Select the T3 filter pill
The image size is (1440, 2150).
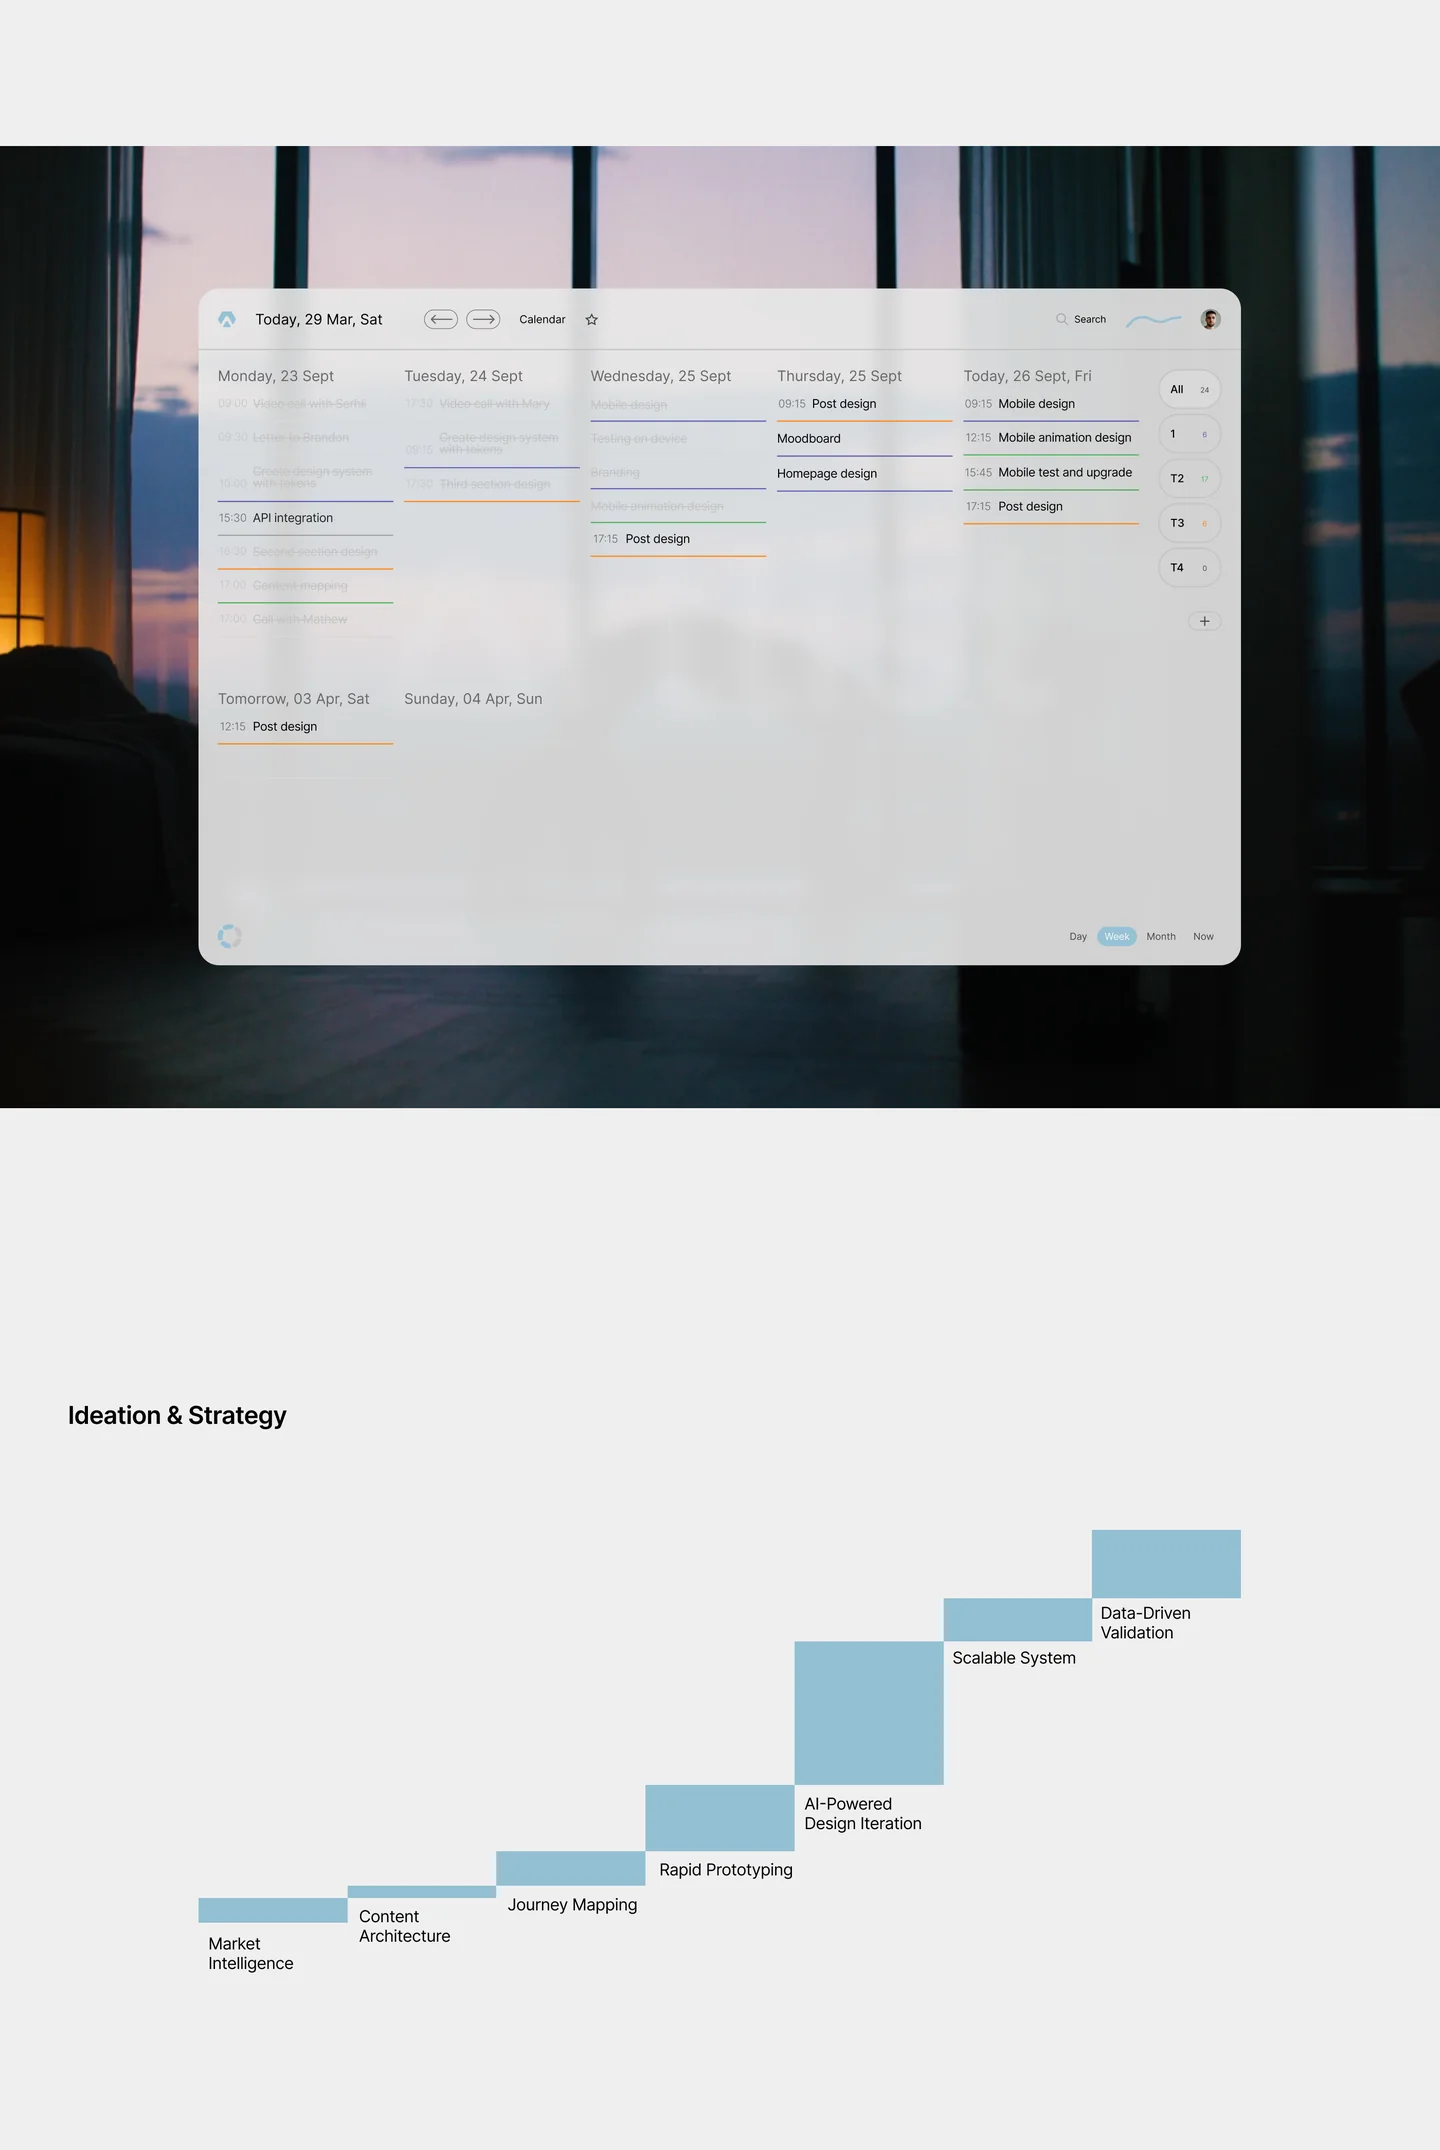pos(1190,523)
